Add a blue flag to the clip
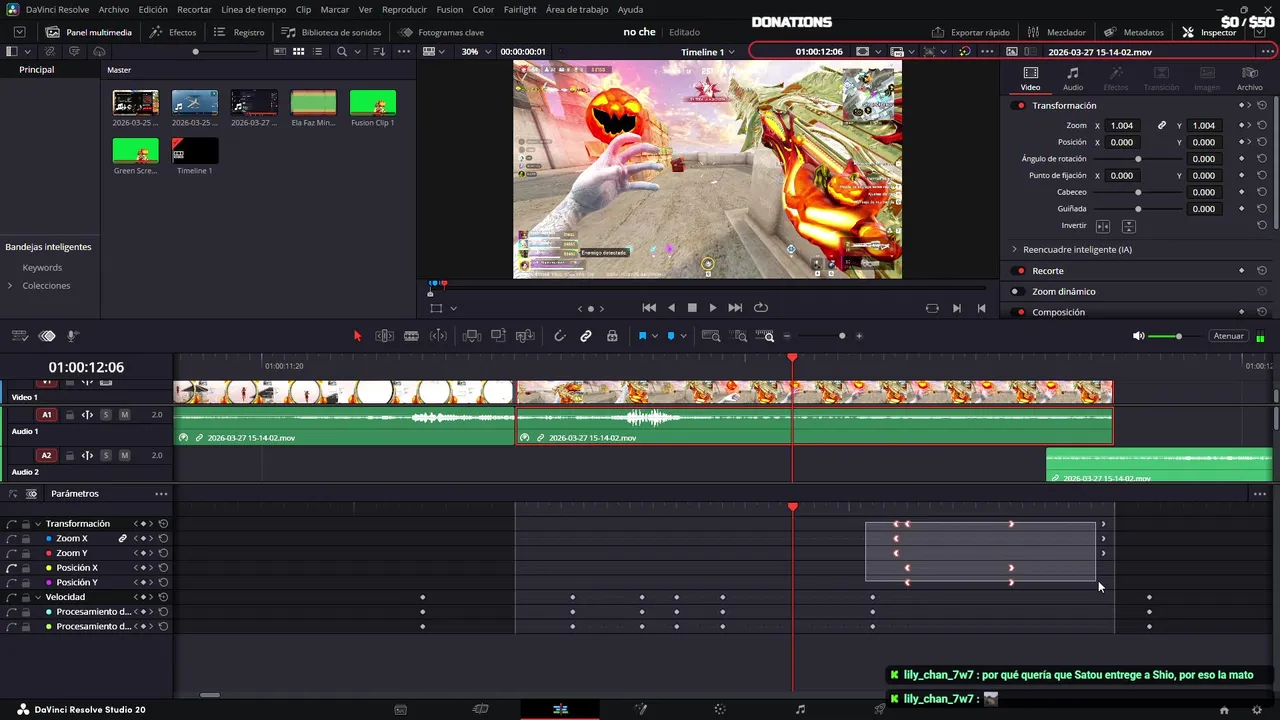1280x720 pixels. click(642, 336)
